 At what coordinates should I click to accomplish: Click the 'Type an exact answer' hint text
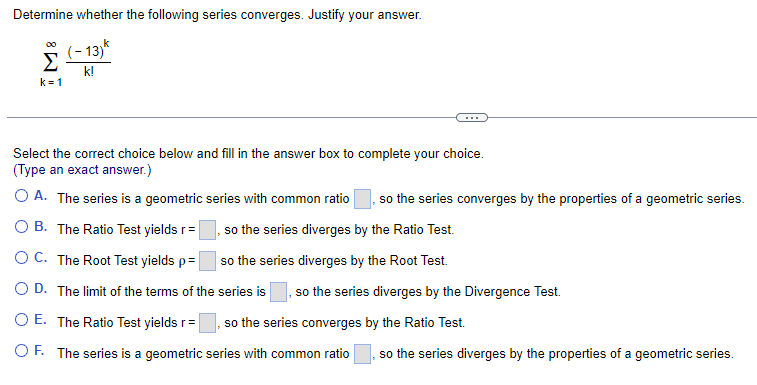[x=82, y=170]
